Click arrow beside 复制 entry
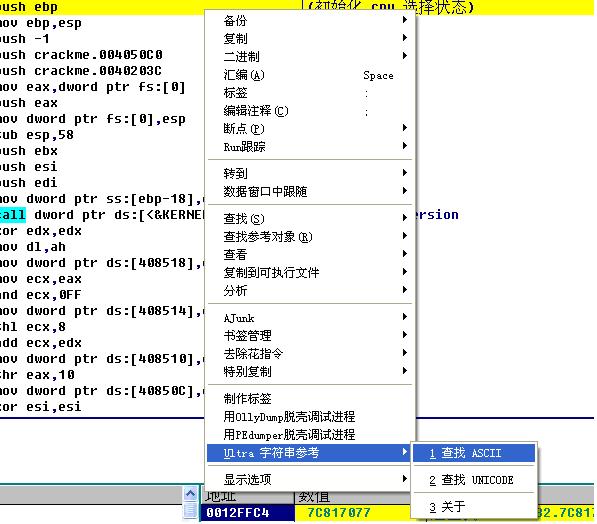 coord(405,38)
